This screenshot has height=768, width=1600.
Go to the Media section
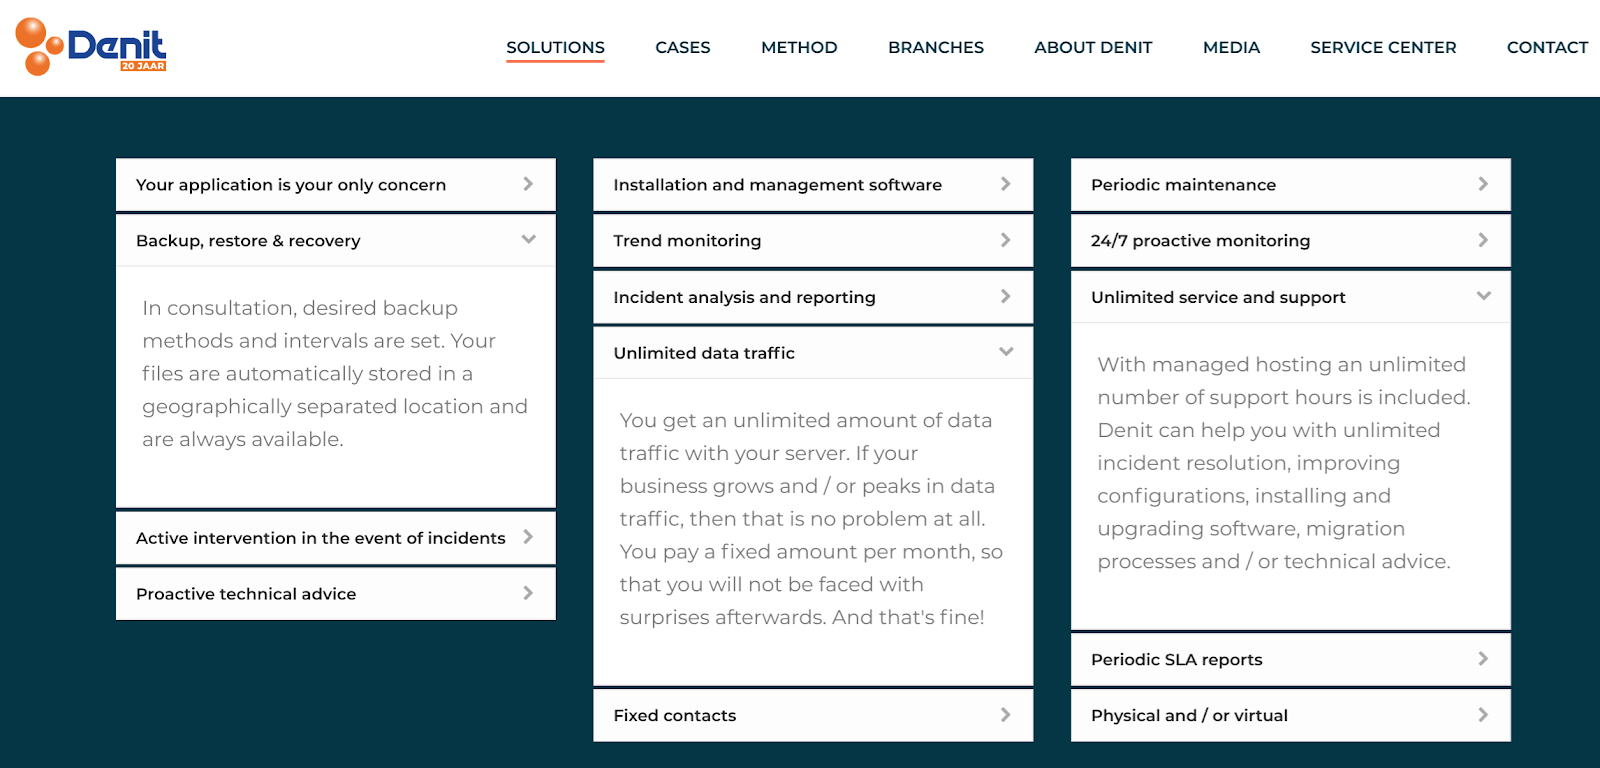(1231, 47)
